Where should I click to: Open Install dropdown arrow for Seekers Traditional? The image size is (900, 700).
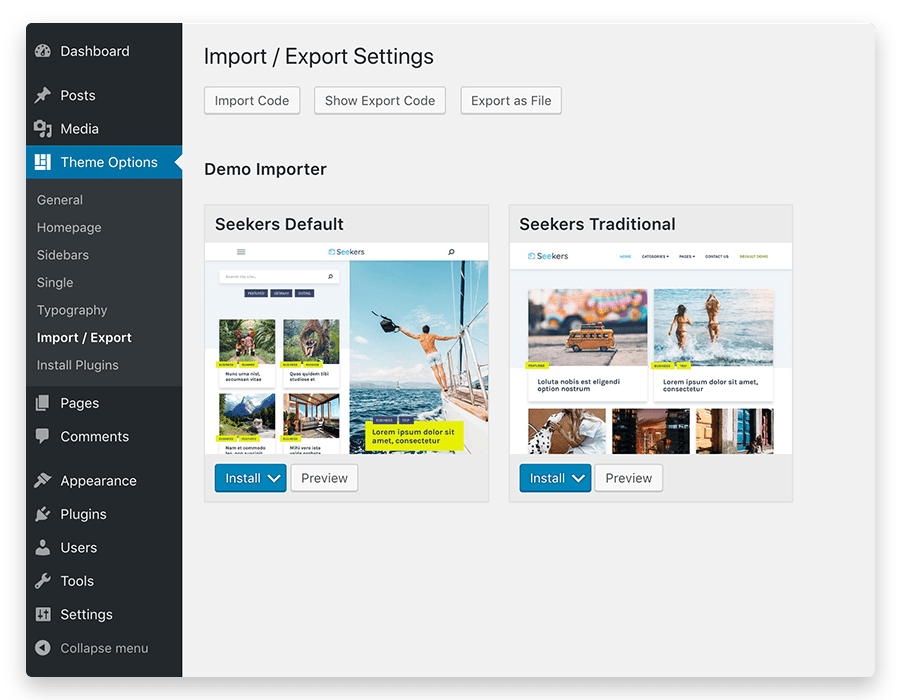coord(578,479)
